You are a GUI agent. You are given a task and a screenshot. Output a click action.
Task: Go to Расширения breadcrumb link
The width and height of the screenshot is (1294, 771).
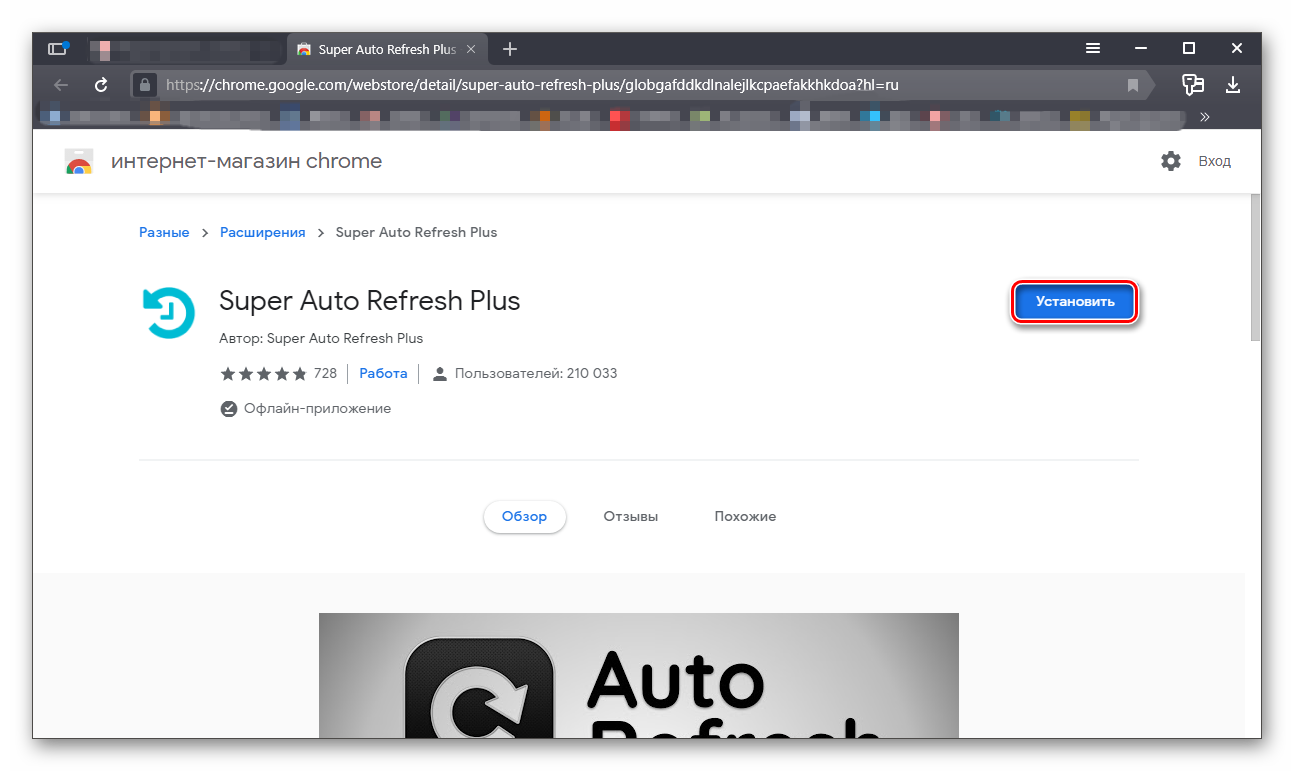(x=263, y=232)
